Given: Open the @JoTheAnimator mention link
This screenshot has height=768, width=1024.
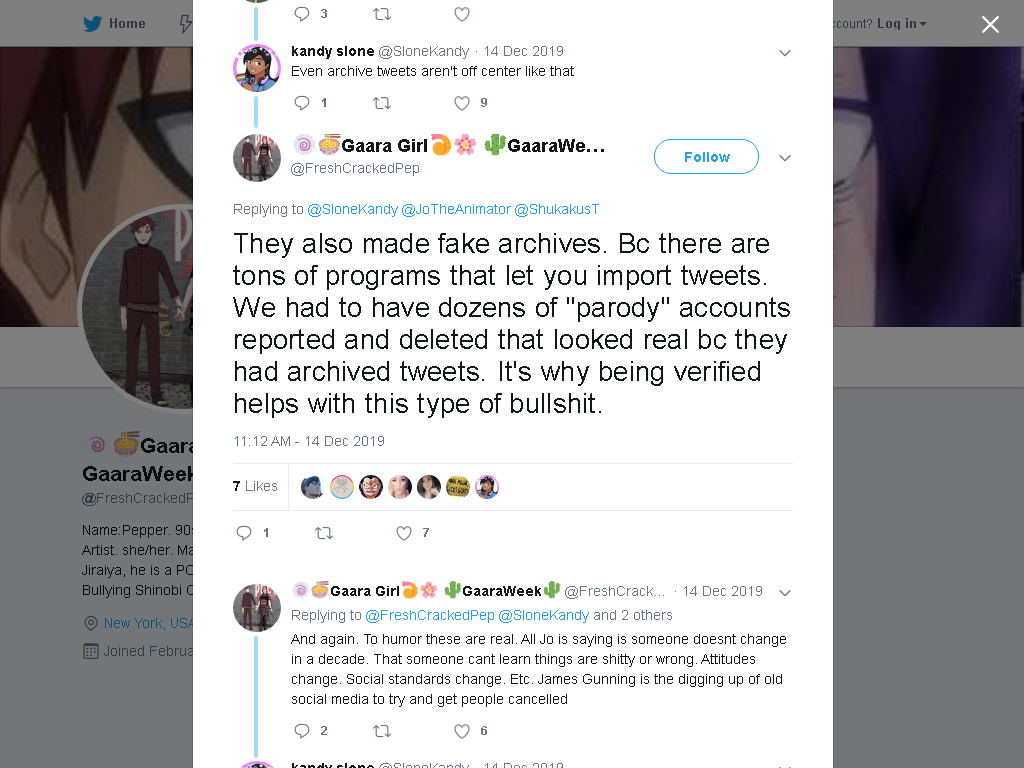Looking at the screenshot, I should (x=456, y=209).
